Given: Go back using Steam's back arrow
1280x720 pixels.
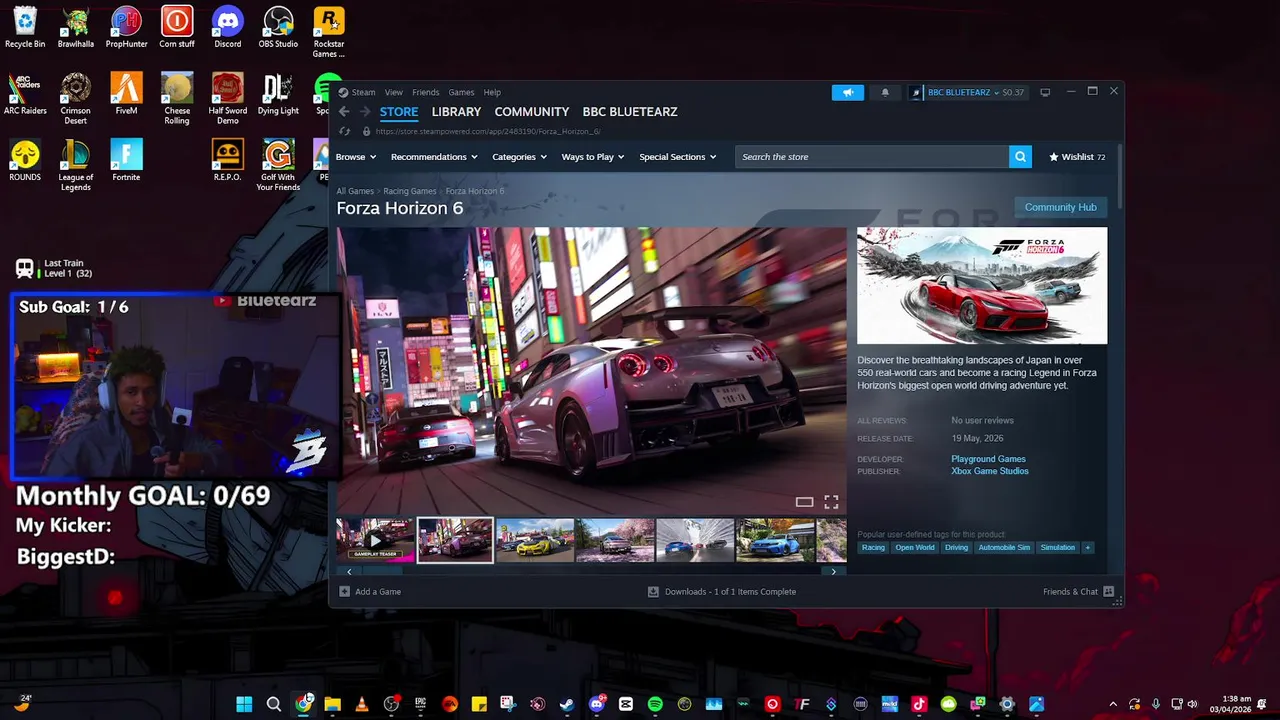Looking at the screenshot, I should click(344, 112).
